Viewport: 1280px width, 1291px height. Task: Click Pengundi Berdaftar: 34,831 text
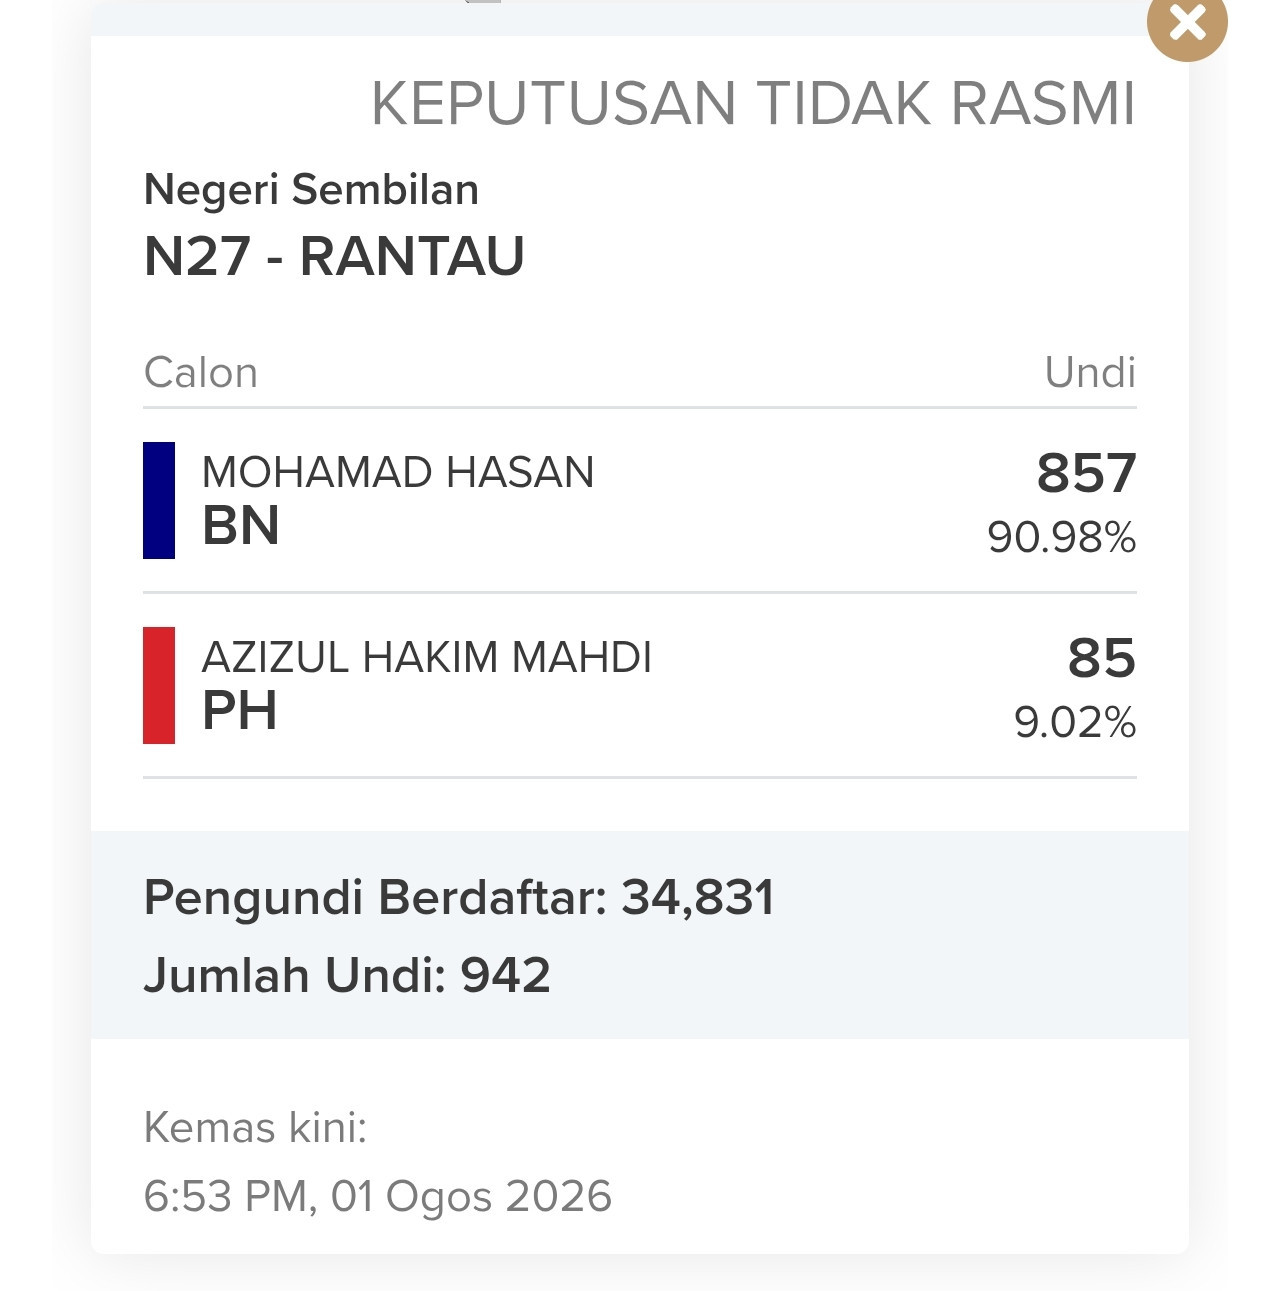click(x=460, y=897)
